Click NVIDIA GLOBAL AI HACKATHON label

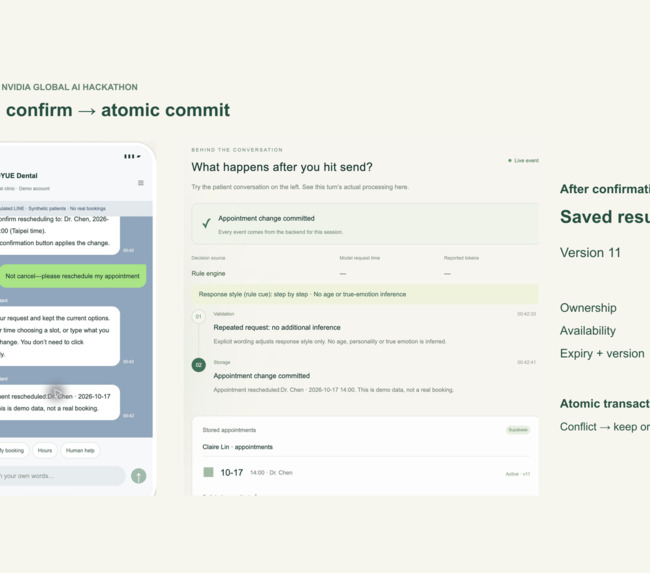point(70,87)
